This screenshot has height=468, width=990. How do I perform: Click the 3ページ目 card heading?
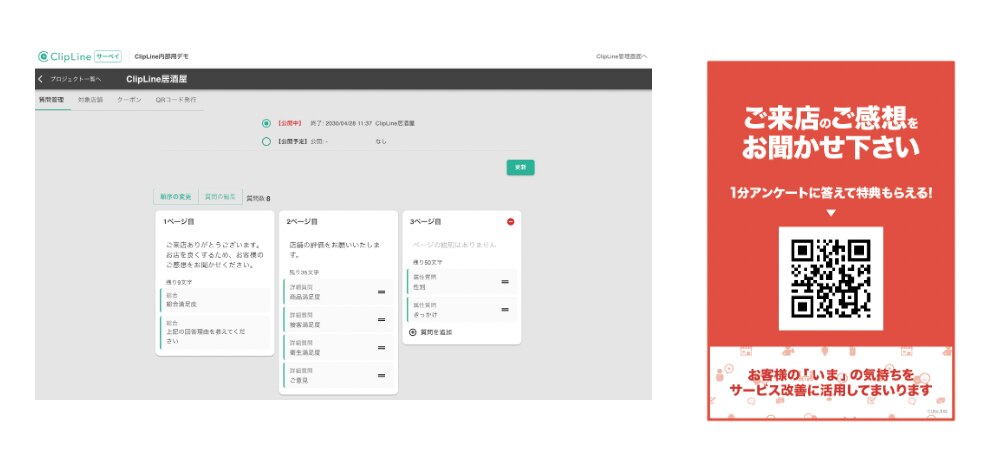pos(426,222)
